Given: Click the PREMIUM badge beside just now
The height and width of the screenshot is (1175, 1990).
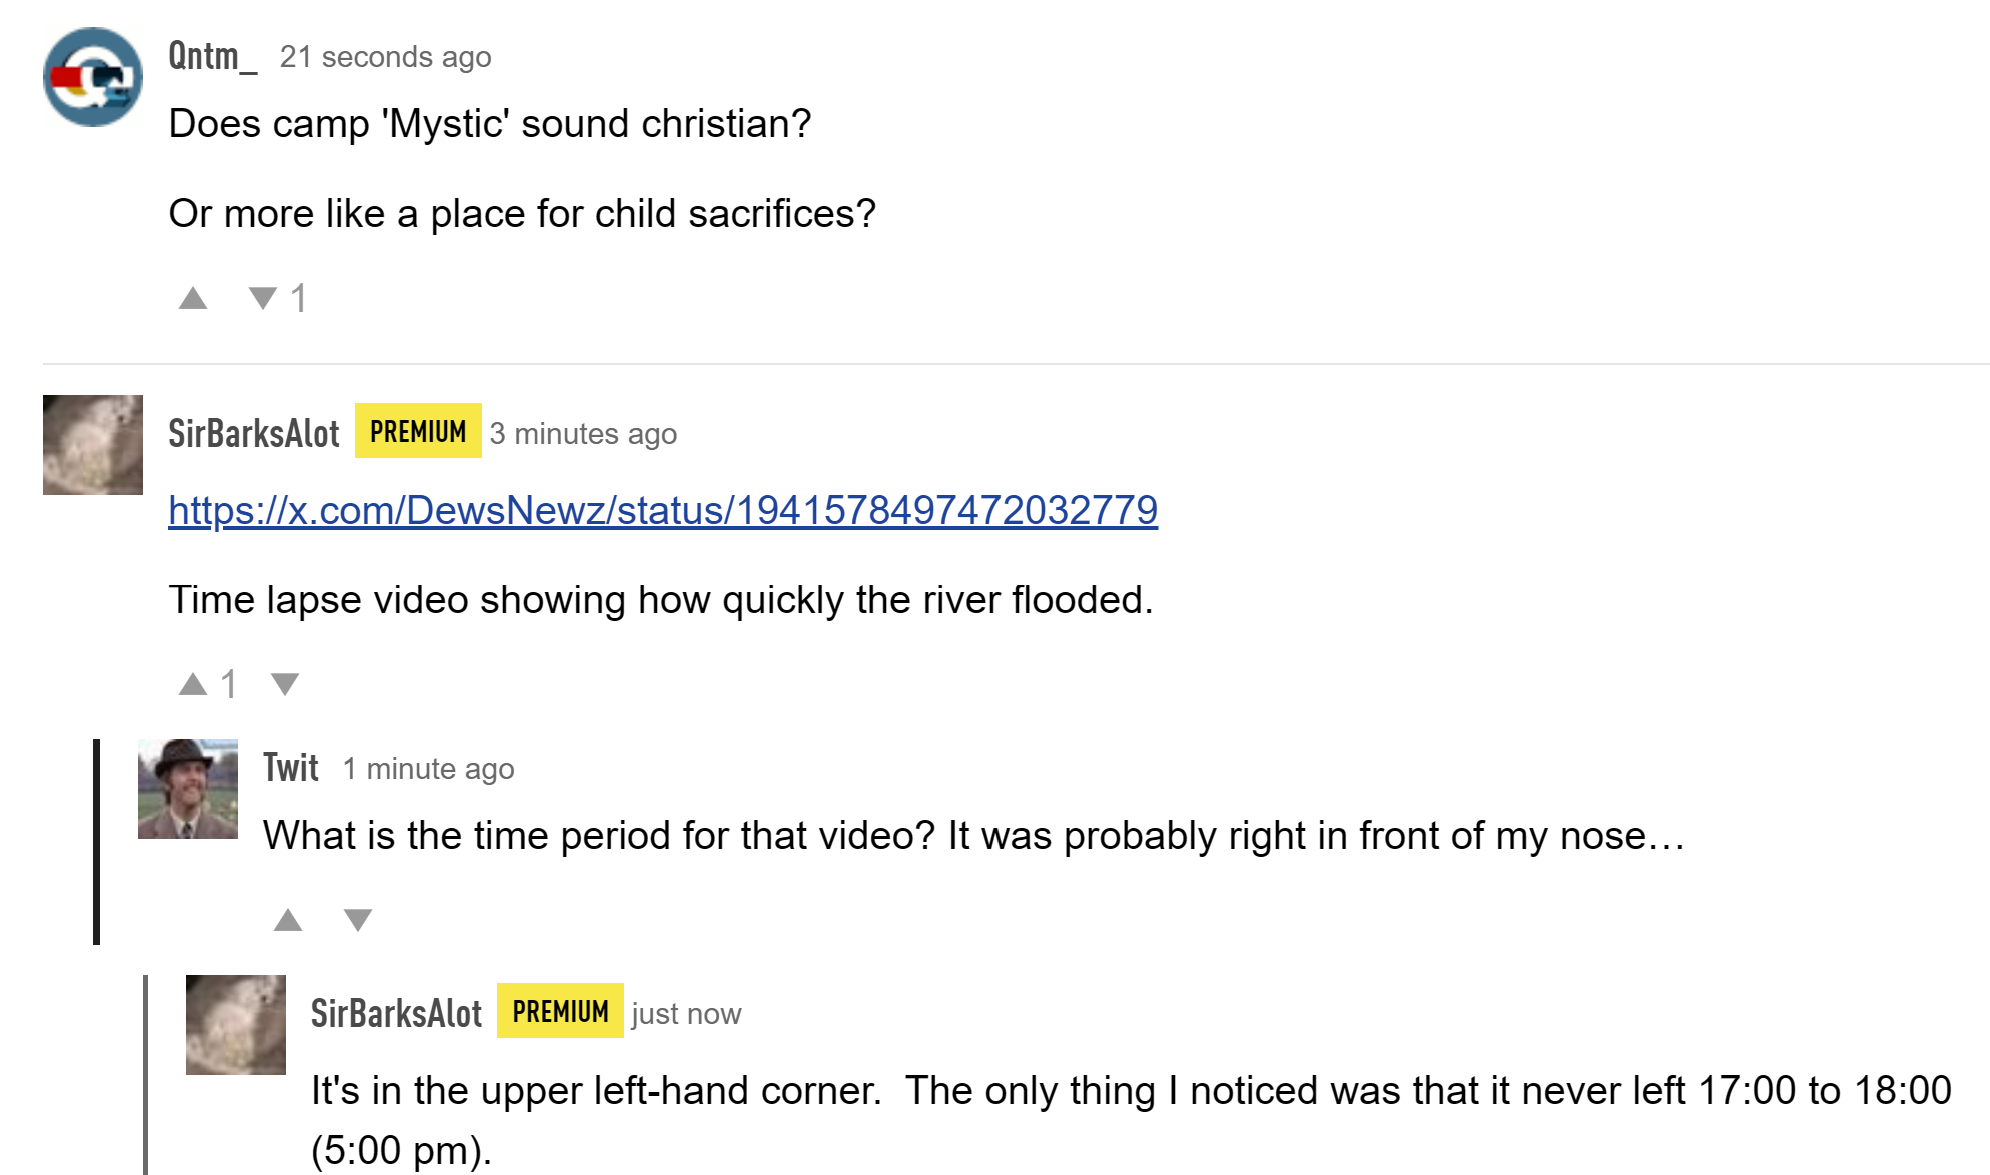Looking at the screenshot, I should click(560, 1011).
